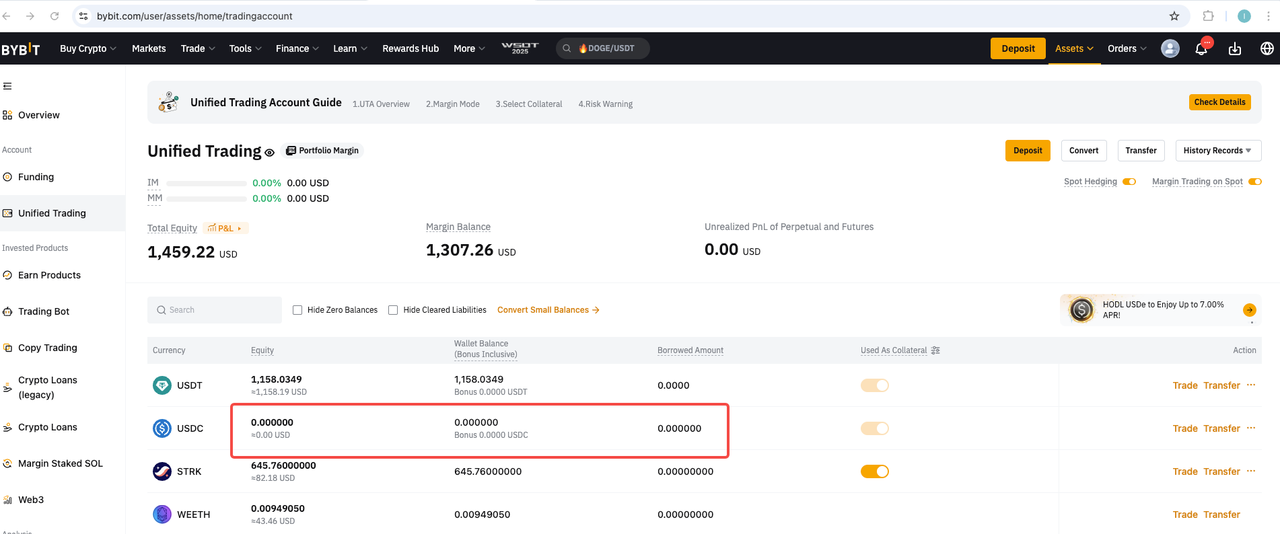Disable STRK used as collateral
The width and height of the screenshot is (1280, 534).
pos(875,471)
